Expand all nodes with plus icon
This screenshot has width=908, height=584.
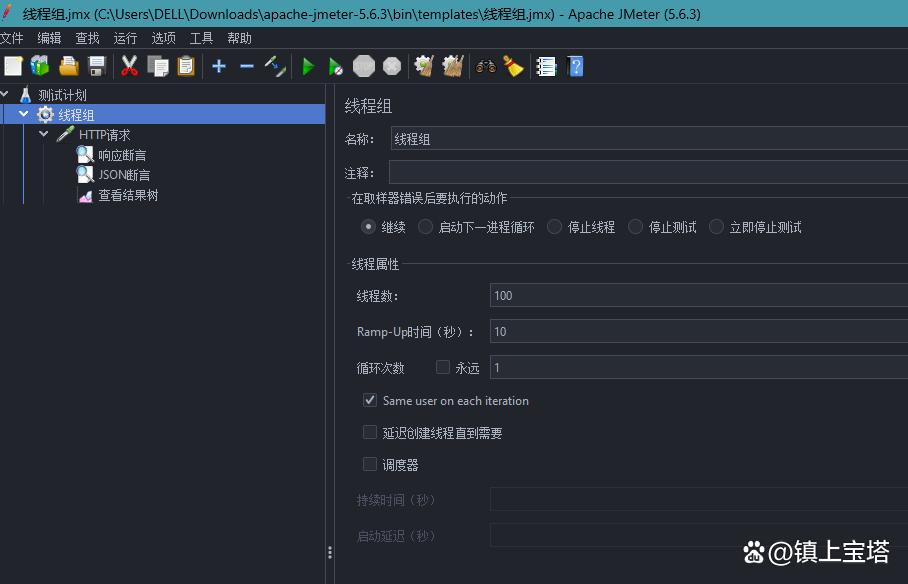tap(219, 66)
